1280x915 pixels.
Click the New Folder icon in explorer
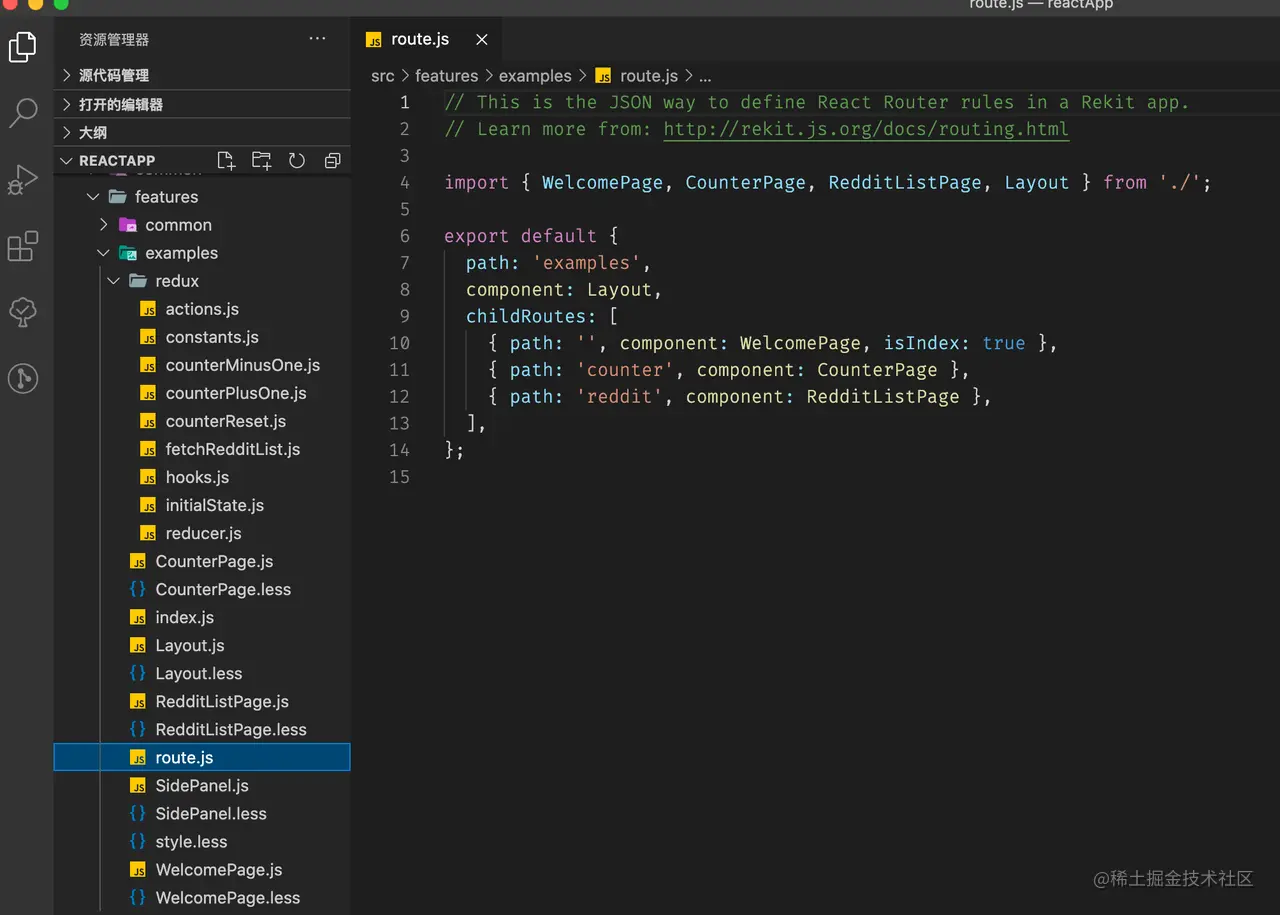click(x=261, y=161)
